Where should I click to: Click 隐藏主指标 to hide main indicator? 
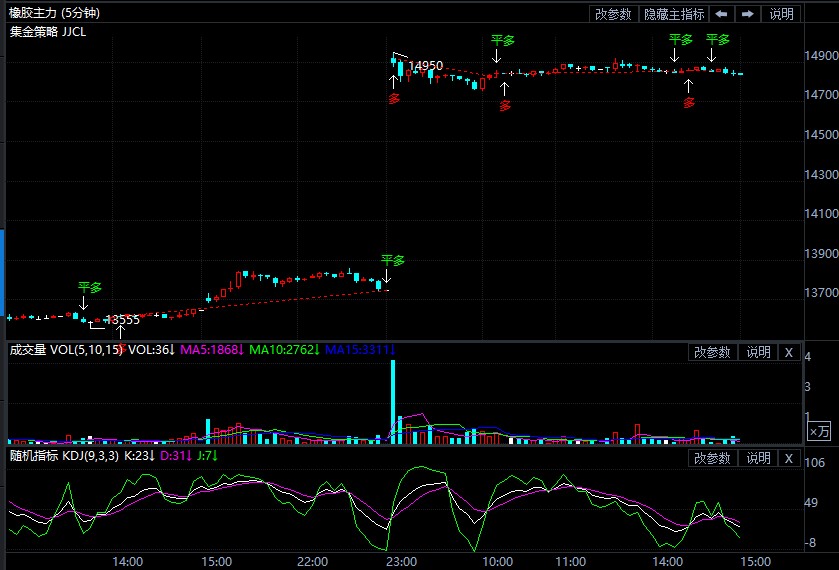coord(674,14)
